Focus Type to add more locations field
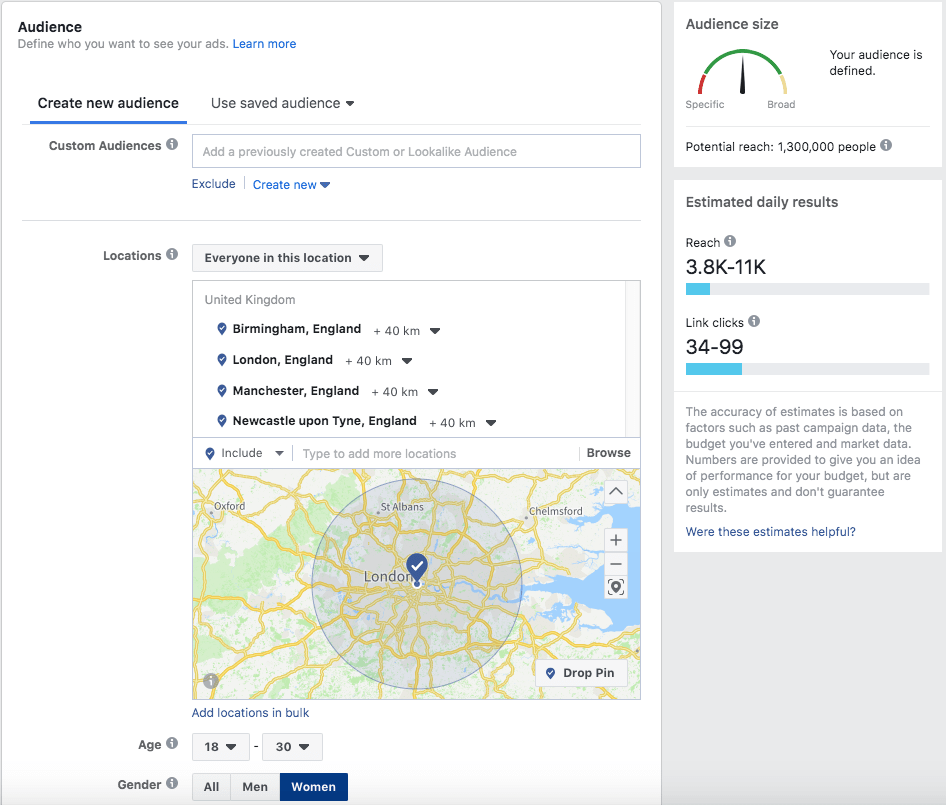The height and width of the screenshot is (805, 946). 436,453
